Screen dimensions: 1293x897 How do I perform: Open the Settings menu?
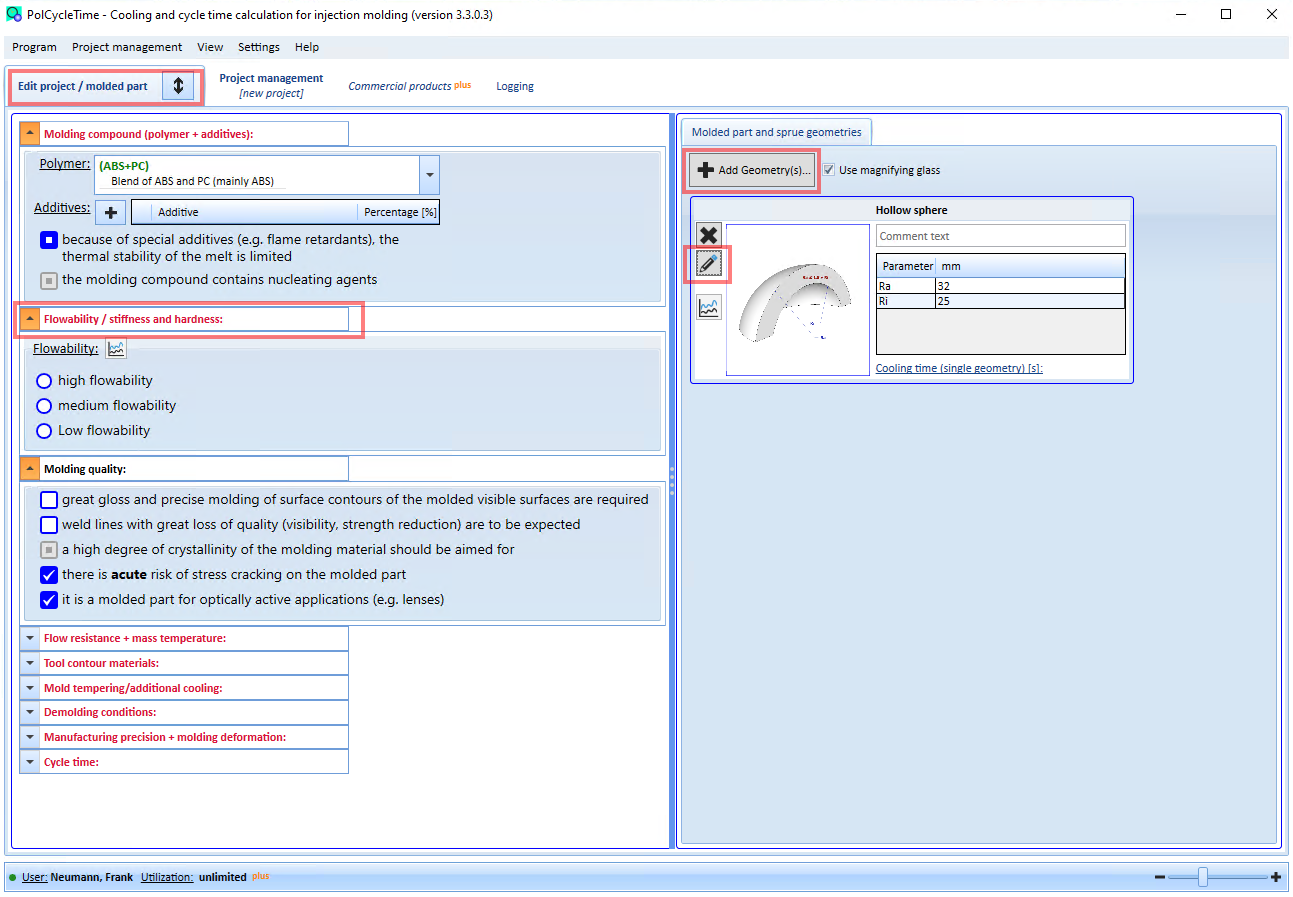click(x=259, y=47)
